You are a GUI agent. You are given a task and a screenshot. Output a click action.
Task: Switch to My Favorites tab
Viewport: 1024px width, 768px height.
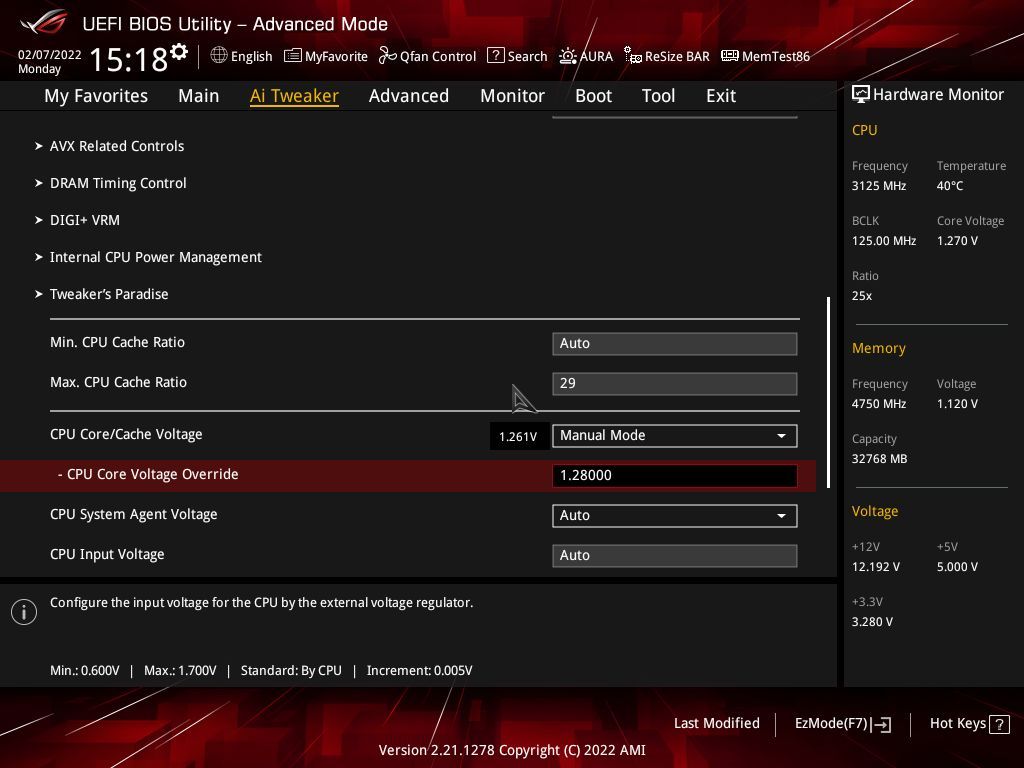tap(96, 96)
